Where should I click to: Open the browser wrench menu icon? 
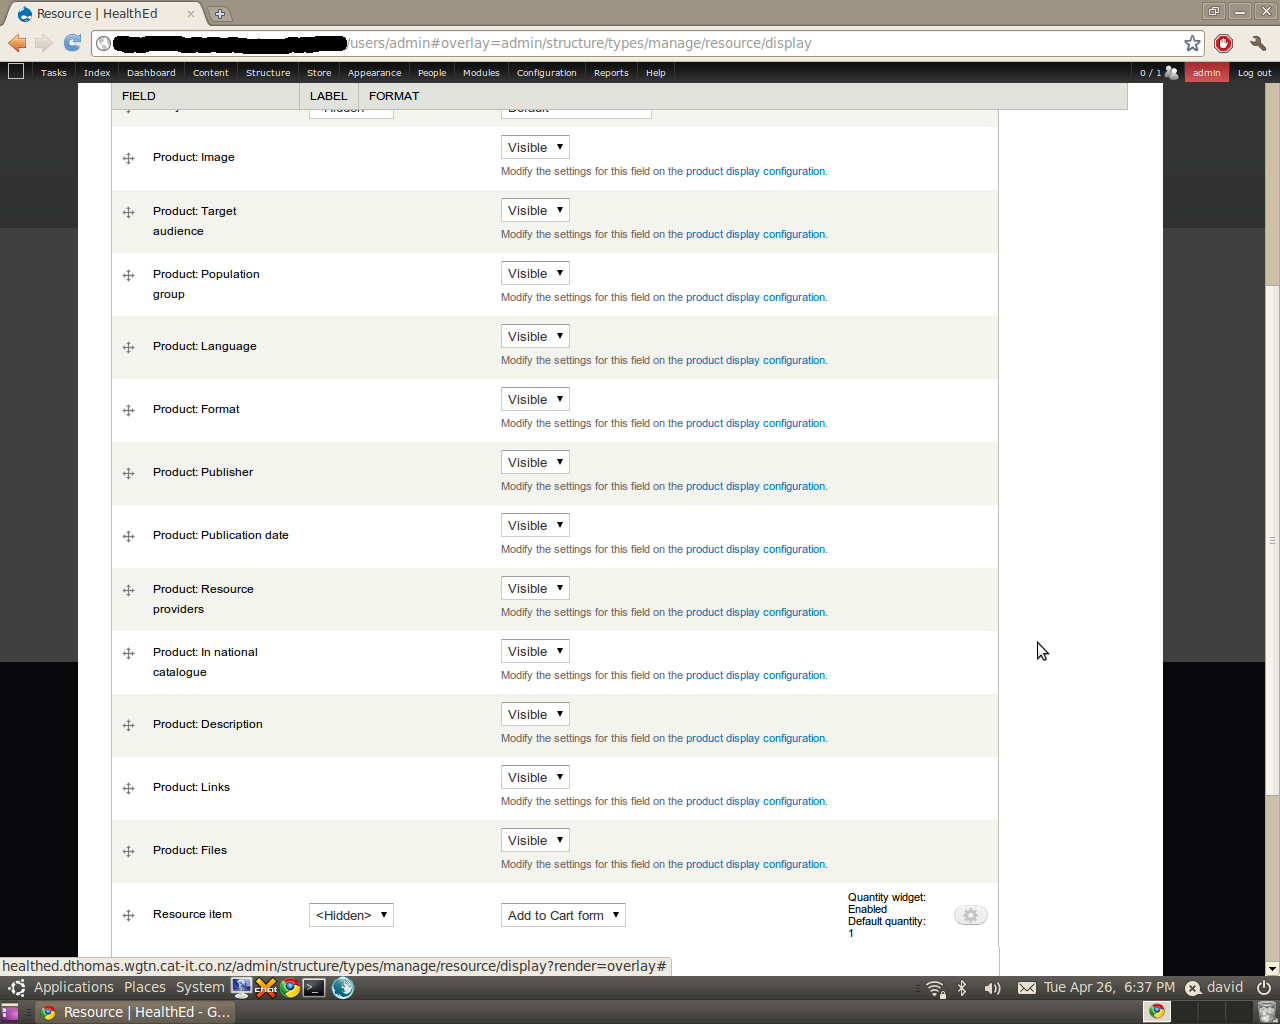pos(1258,43)
